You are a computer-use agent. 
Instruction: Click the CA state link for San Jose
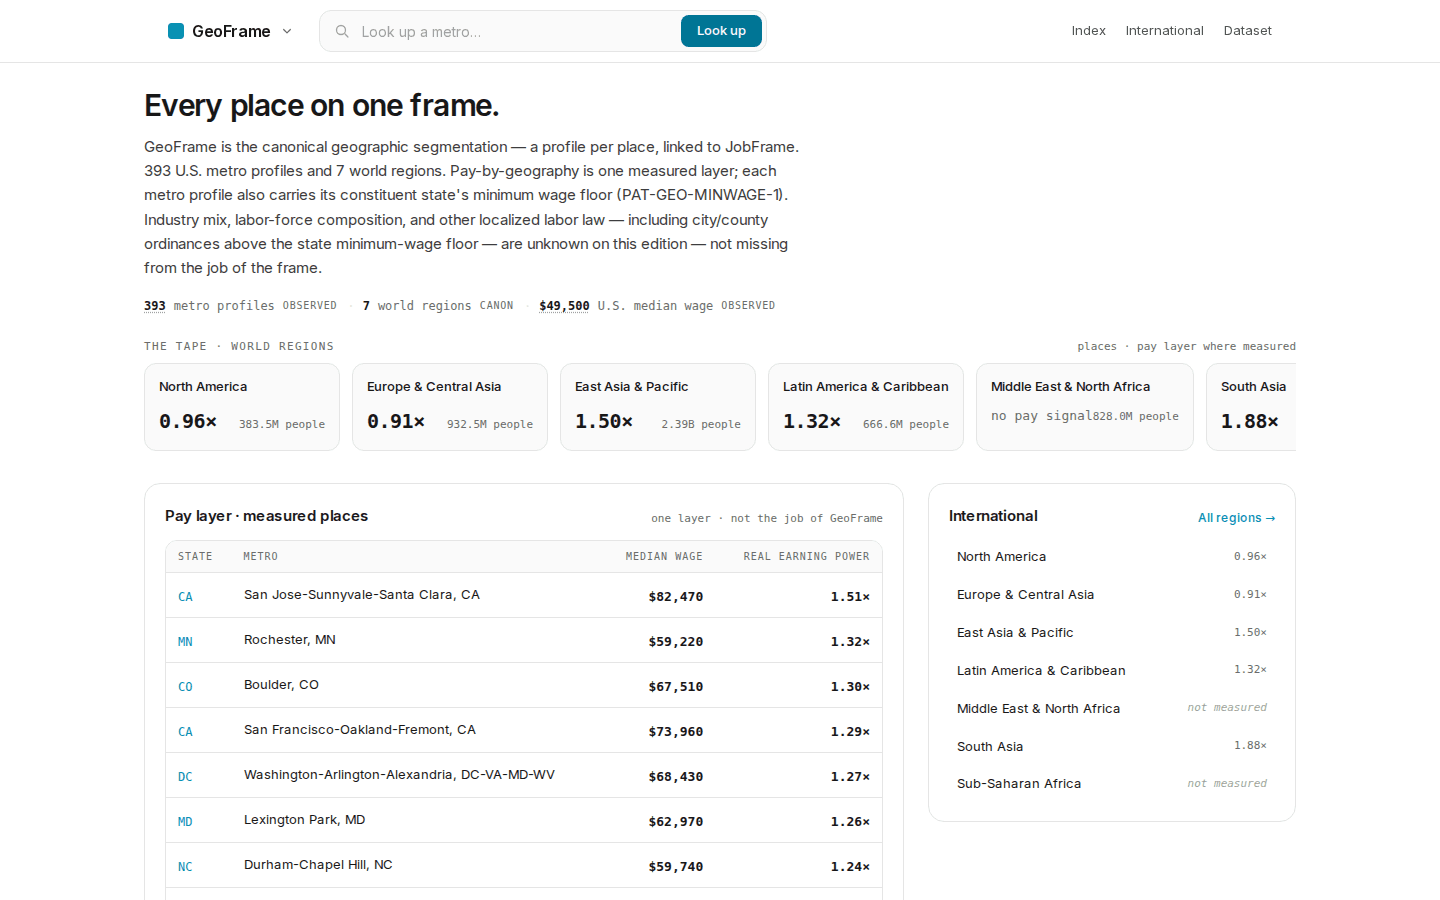(x=185, y=597)
